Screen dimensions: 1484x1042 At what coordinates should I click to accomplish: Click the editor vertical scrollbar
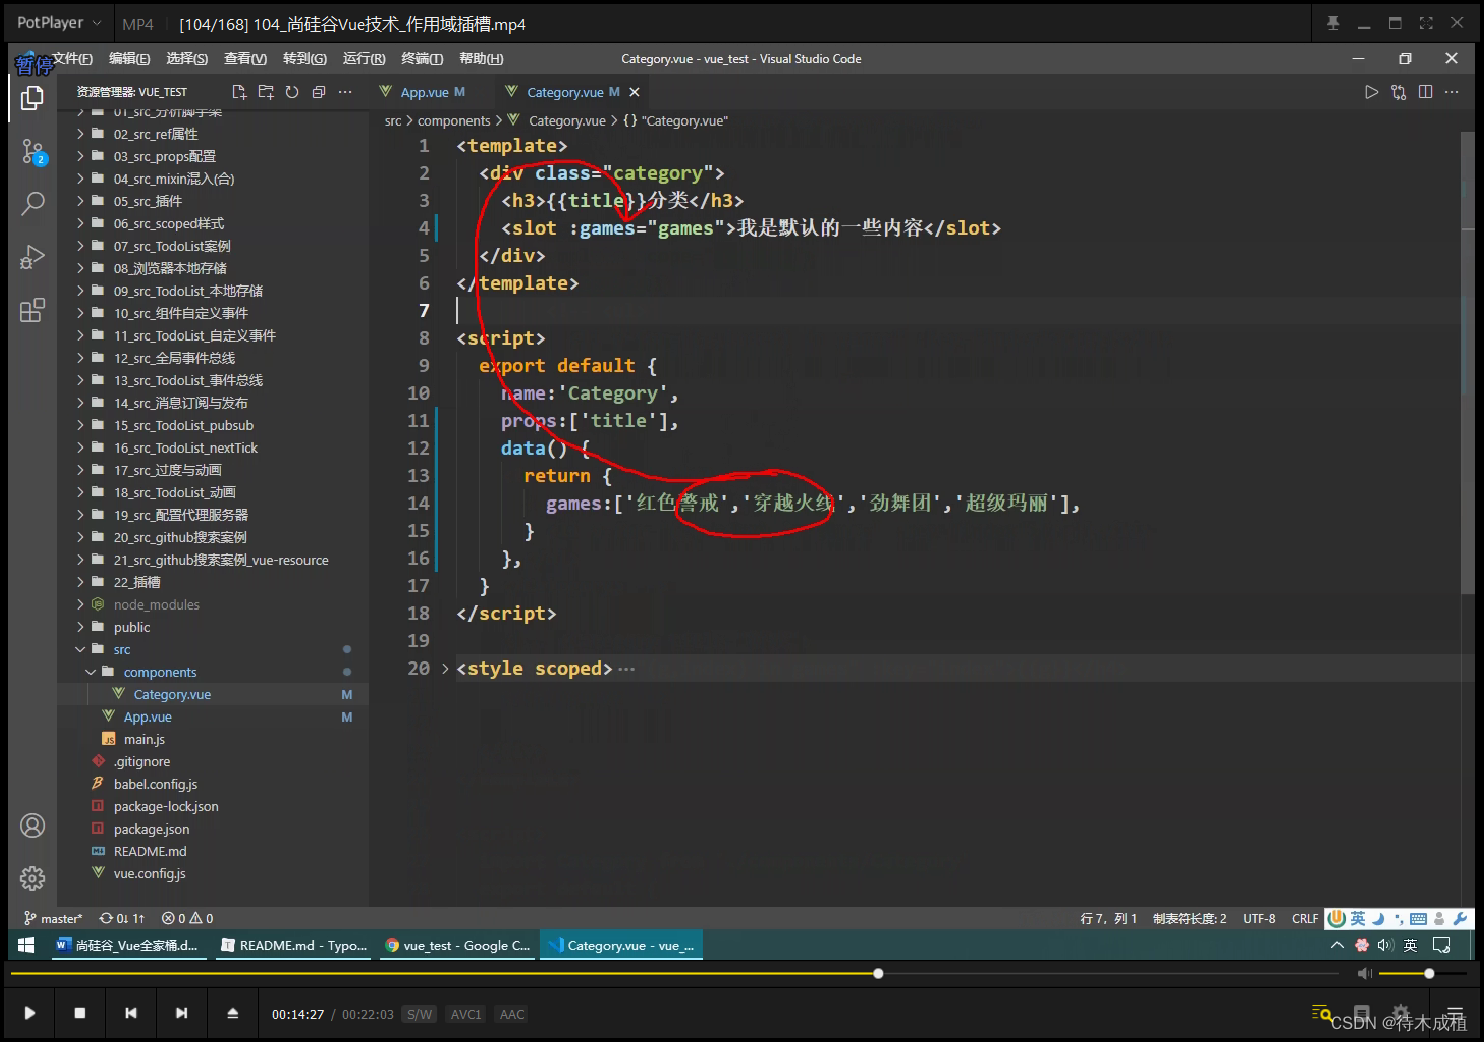[1467, 365]
